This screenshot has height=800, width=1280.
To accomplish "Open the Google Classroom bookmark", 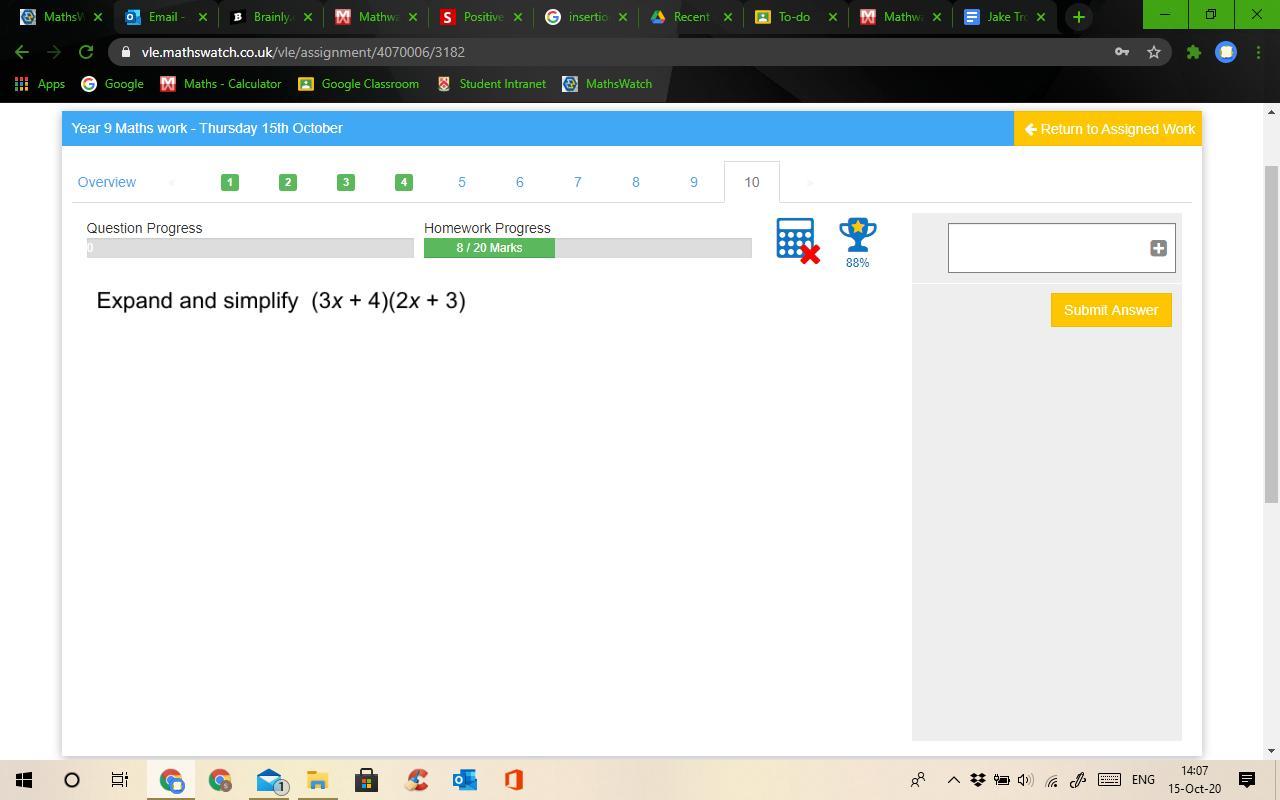I will [x=359, y=84].
